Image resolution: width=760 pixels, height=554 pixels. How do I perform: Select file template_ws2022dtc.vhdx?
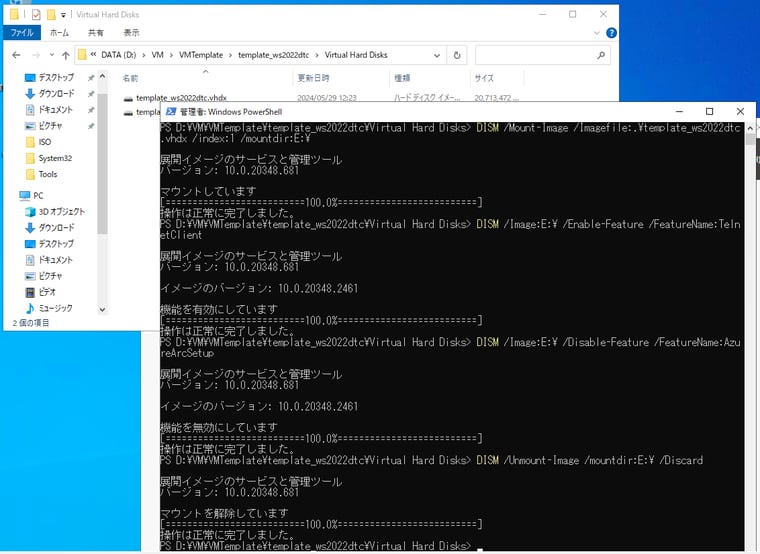[181, 97]
